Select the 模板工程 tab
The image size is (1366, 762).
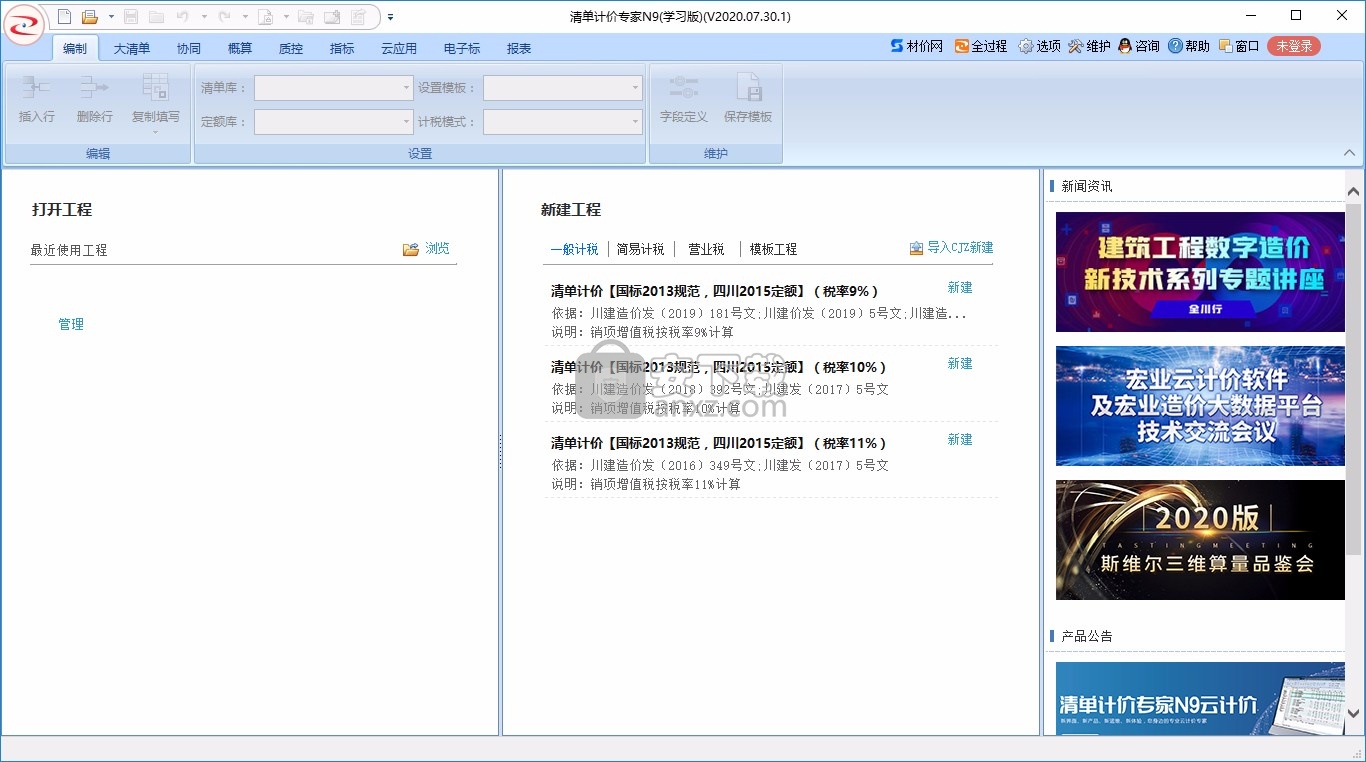click(x=773, y=249)
